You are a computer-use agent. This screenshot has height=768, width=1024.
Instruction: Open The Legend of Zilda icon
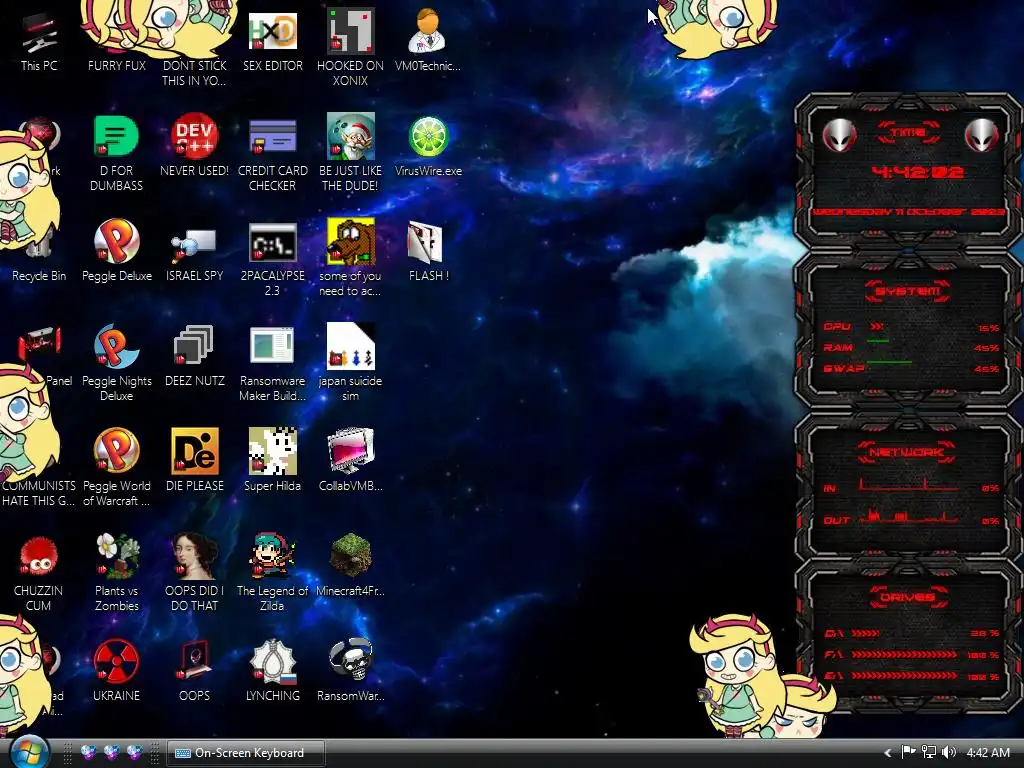pos(273,573)
